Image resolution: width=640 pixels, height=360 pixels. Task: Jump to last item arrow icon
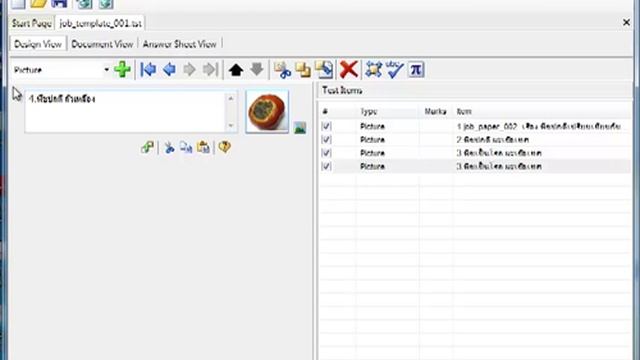tap(211, 70)
